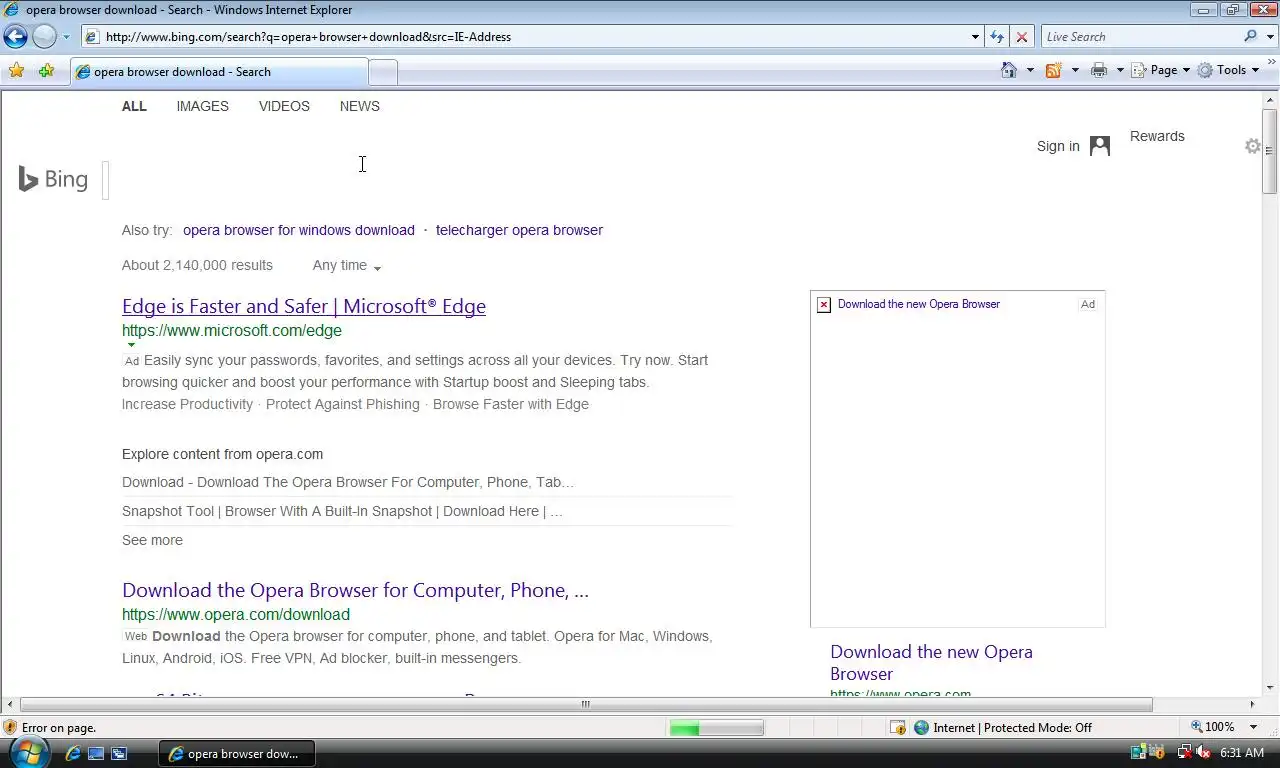Expand the address bar history dropdown

click(975, 37)
